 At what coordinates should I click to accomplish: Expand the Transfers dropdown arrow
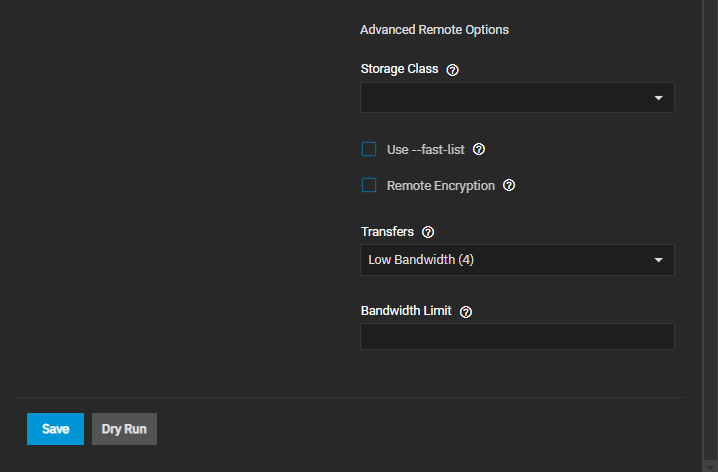coord(658,260)
